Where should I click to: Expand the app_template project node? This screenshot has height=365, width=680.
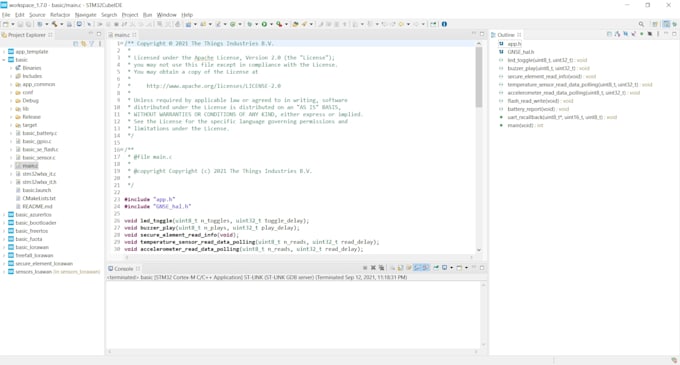pos(4,52)
